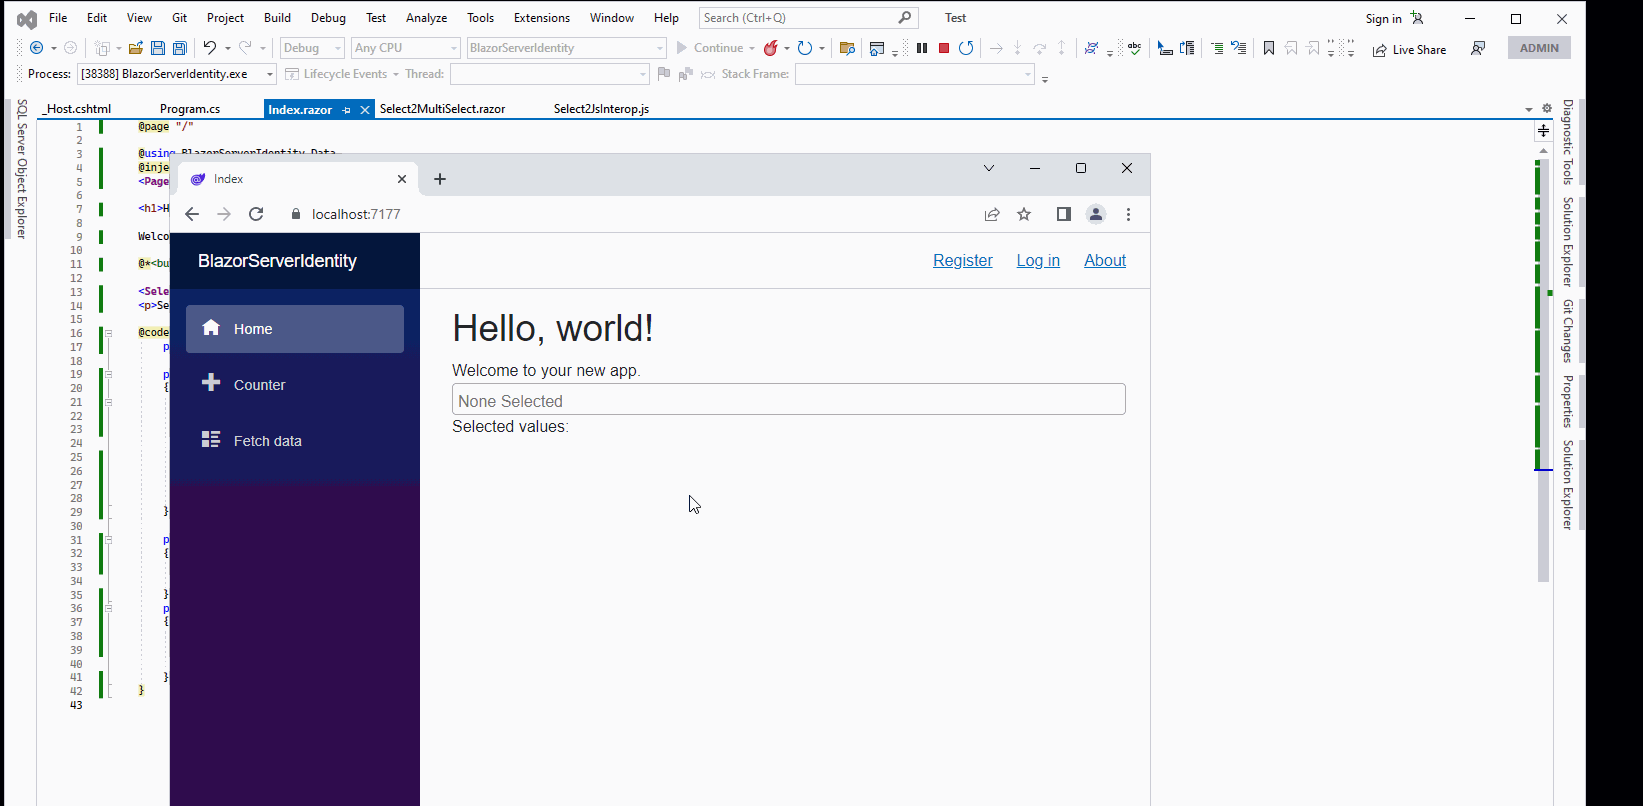The width and height of the screenshot is (1643, 806).
Task: Open the Process selector dropdown
Action: [176, 74]
